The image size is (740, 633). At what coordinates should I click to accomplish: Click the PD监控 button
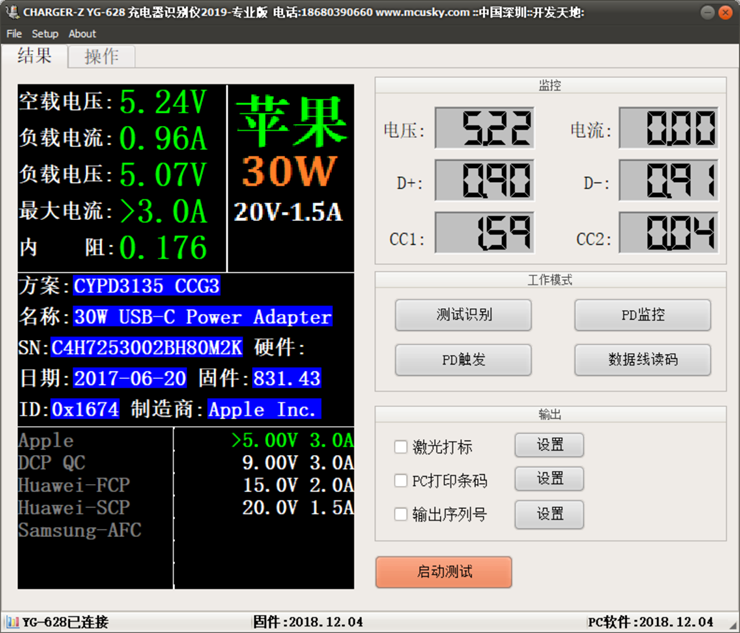tap(642, 315)
